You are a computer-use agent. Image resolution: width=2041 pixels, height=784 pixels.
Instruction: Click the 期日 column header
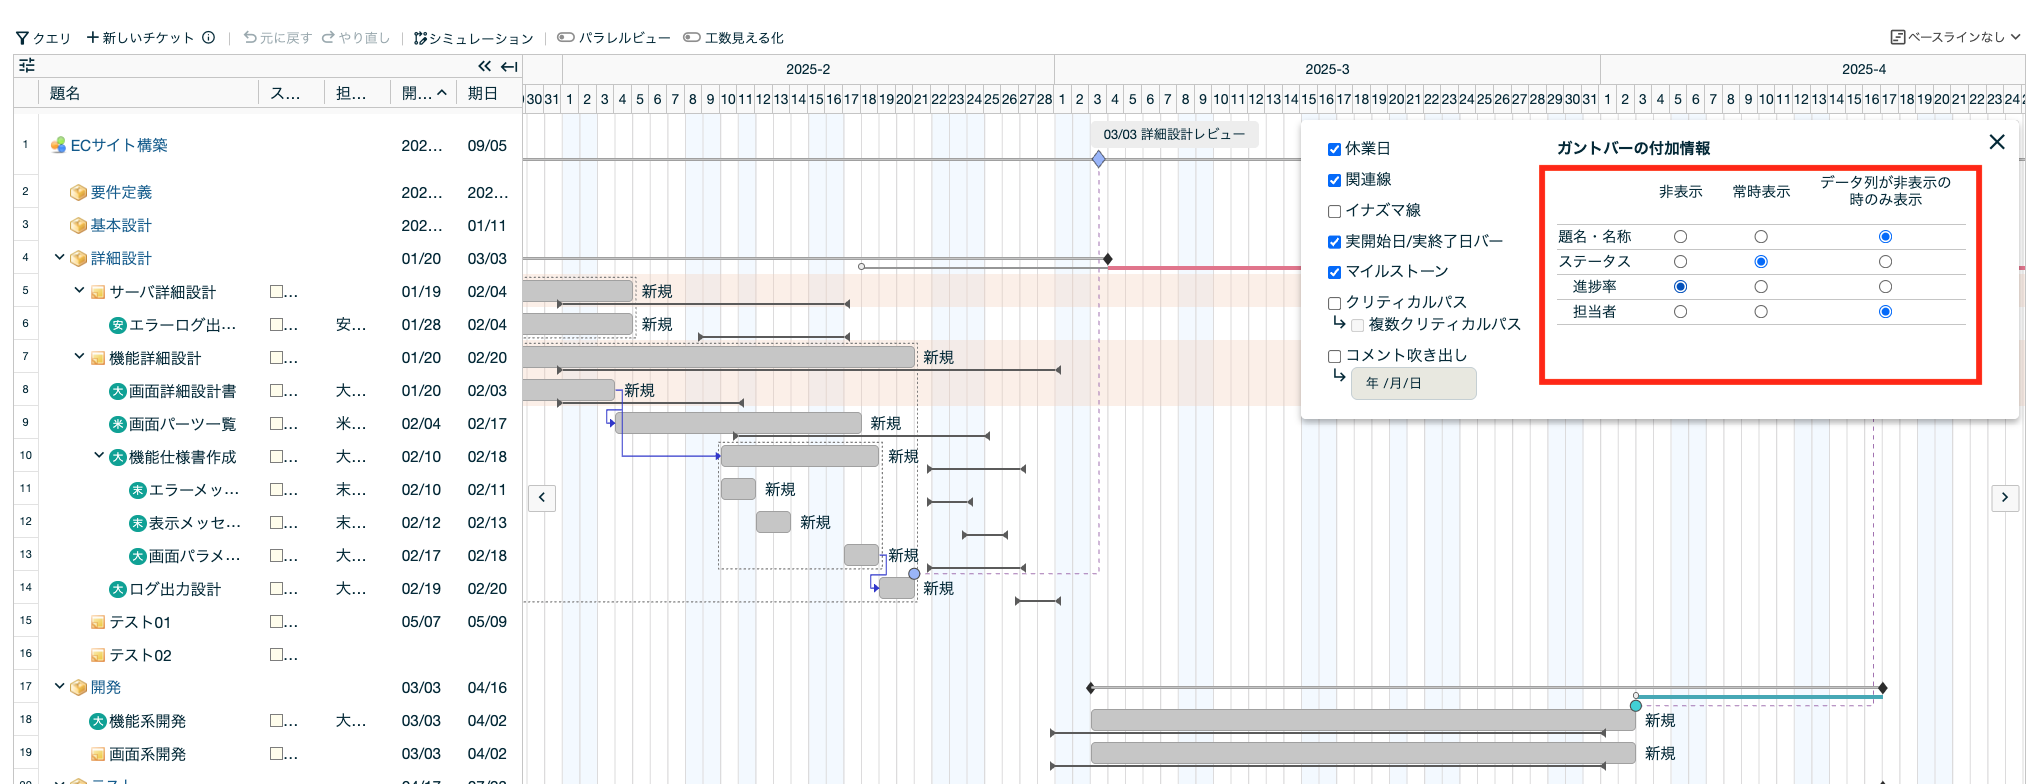(483, 93)
